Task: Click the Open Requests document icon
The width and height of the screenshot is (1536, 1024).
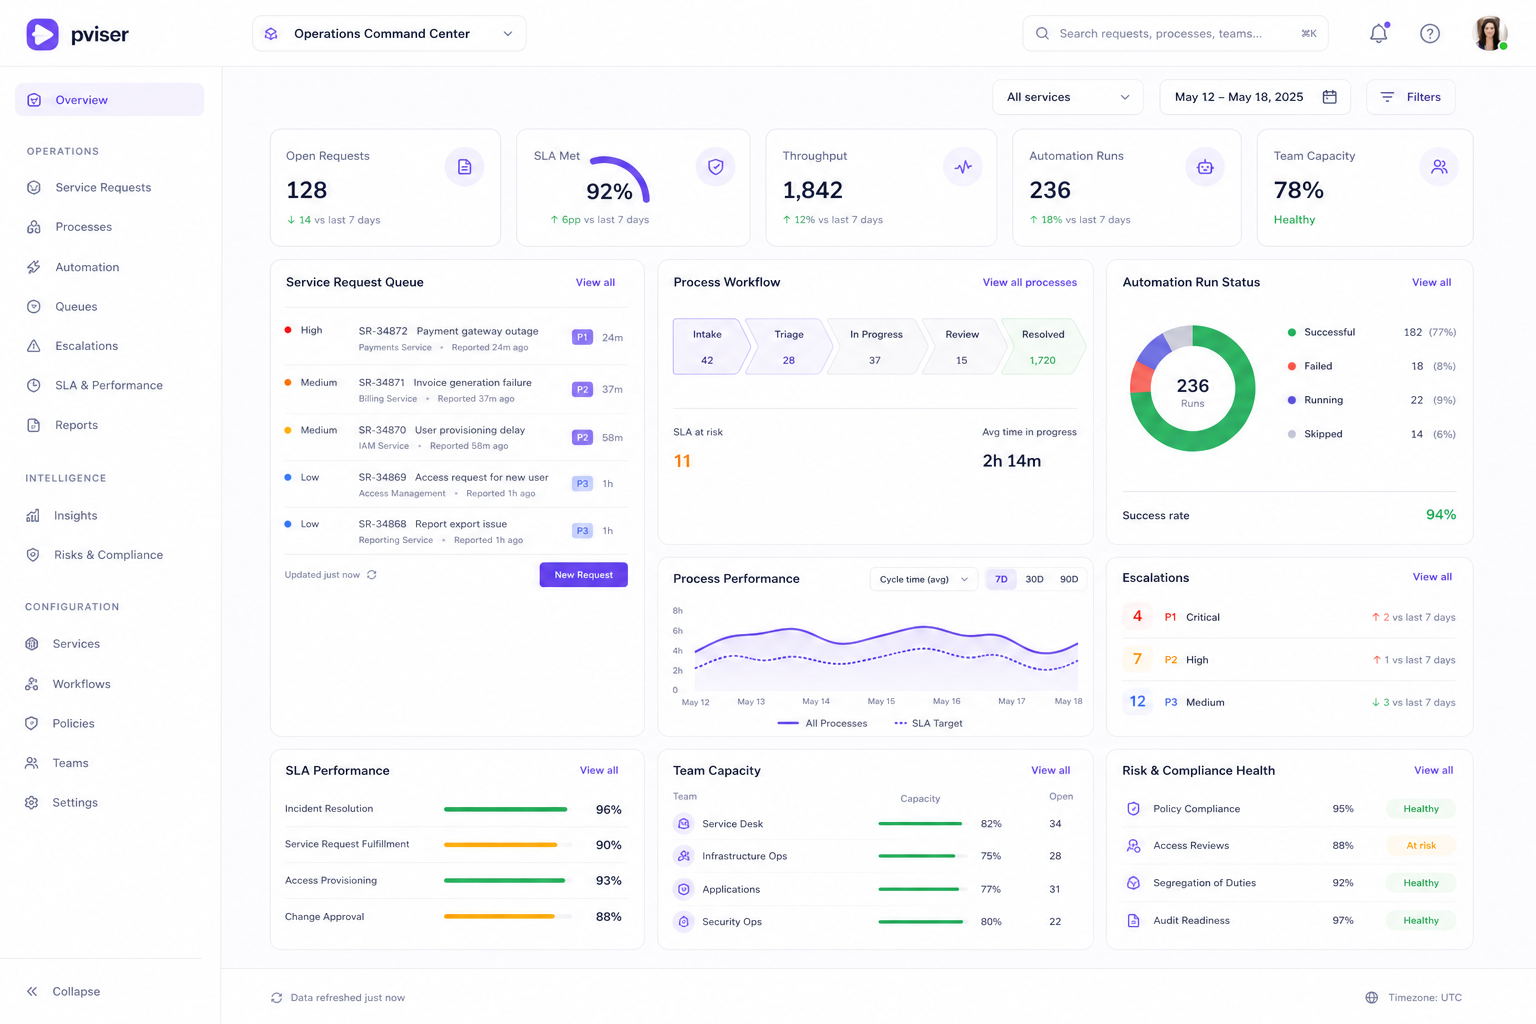Action: click(x=464, y=167)
